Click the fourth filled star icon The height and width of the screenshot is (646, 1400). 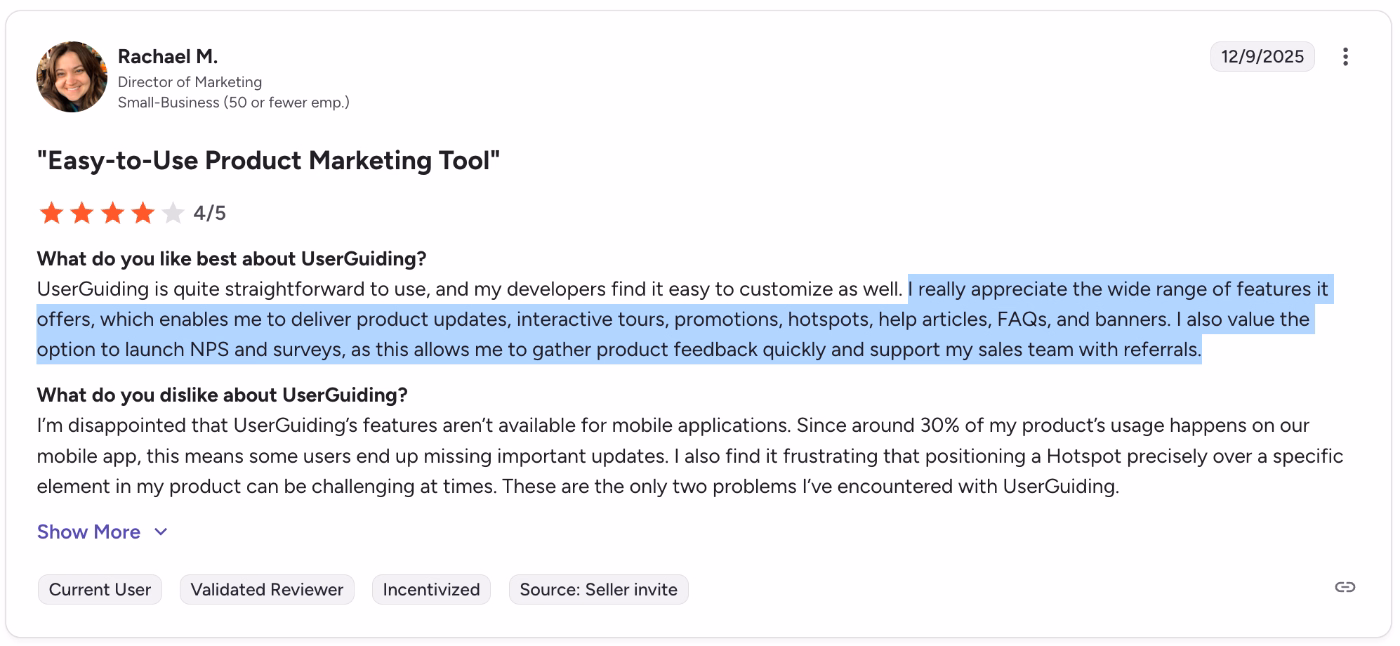click(x=144, y=212)
